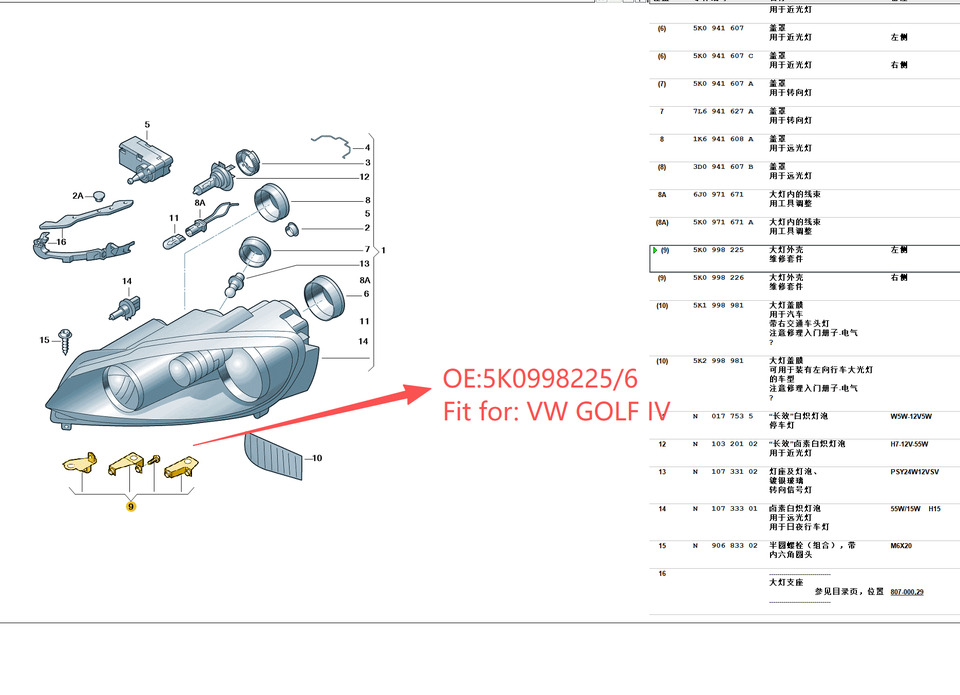This screenshot has height=695, width=960.
Task: Click the PSY24W12VSV bulb specification
Action: 915,471
